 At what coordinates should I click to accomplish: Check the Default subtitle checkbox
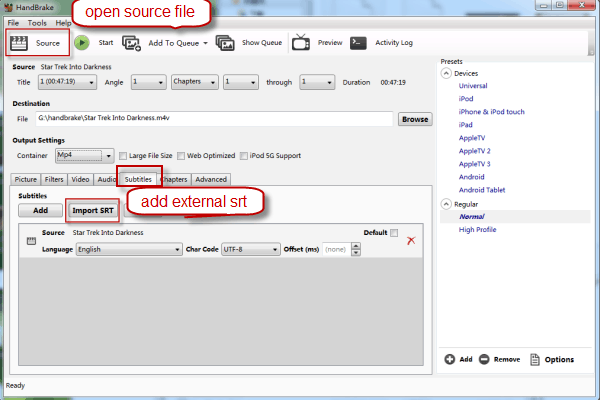394,233
